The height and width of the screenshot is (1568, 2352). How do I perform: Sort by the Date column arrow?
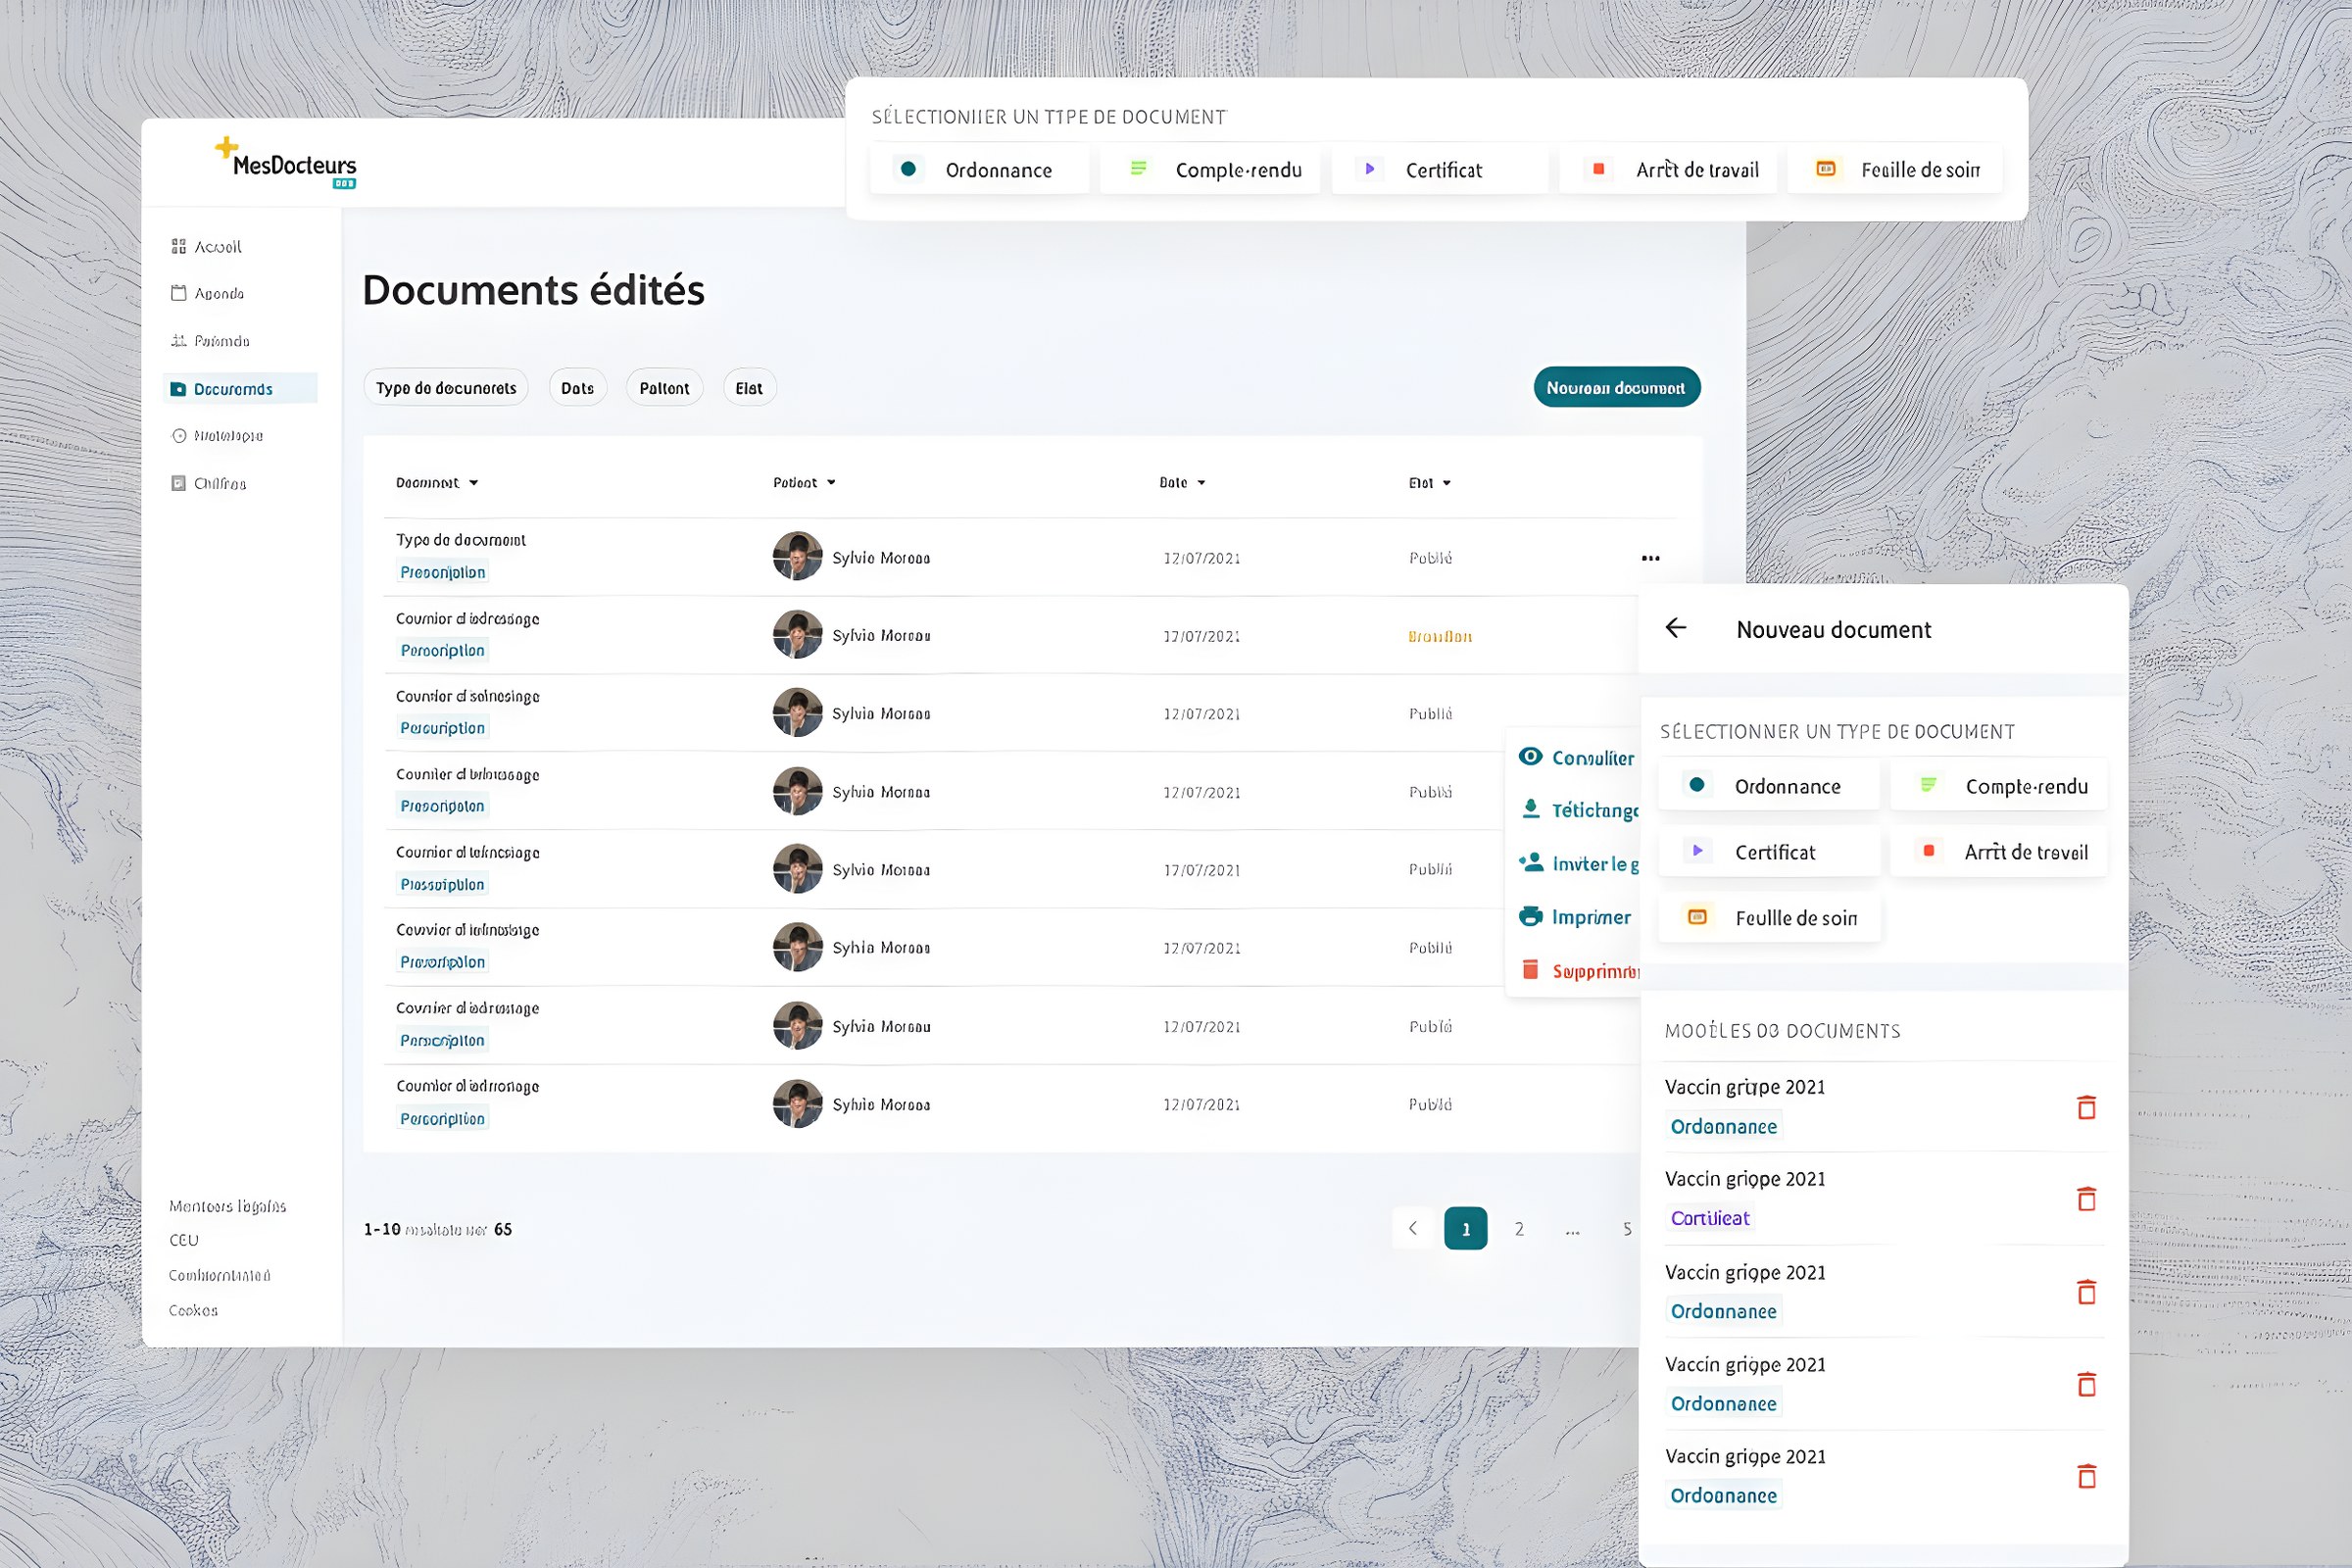pos(1201,483)
